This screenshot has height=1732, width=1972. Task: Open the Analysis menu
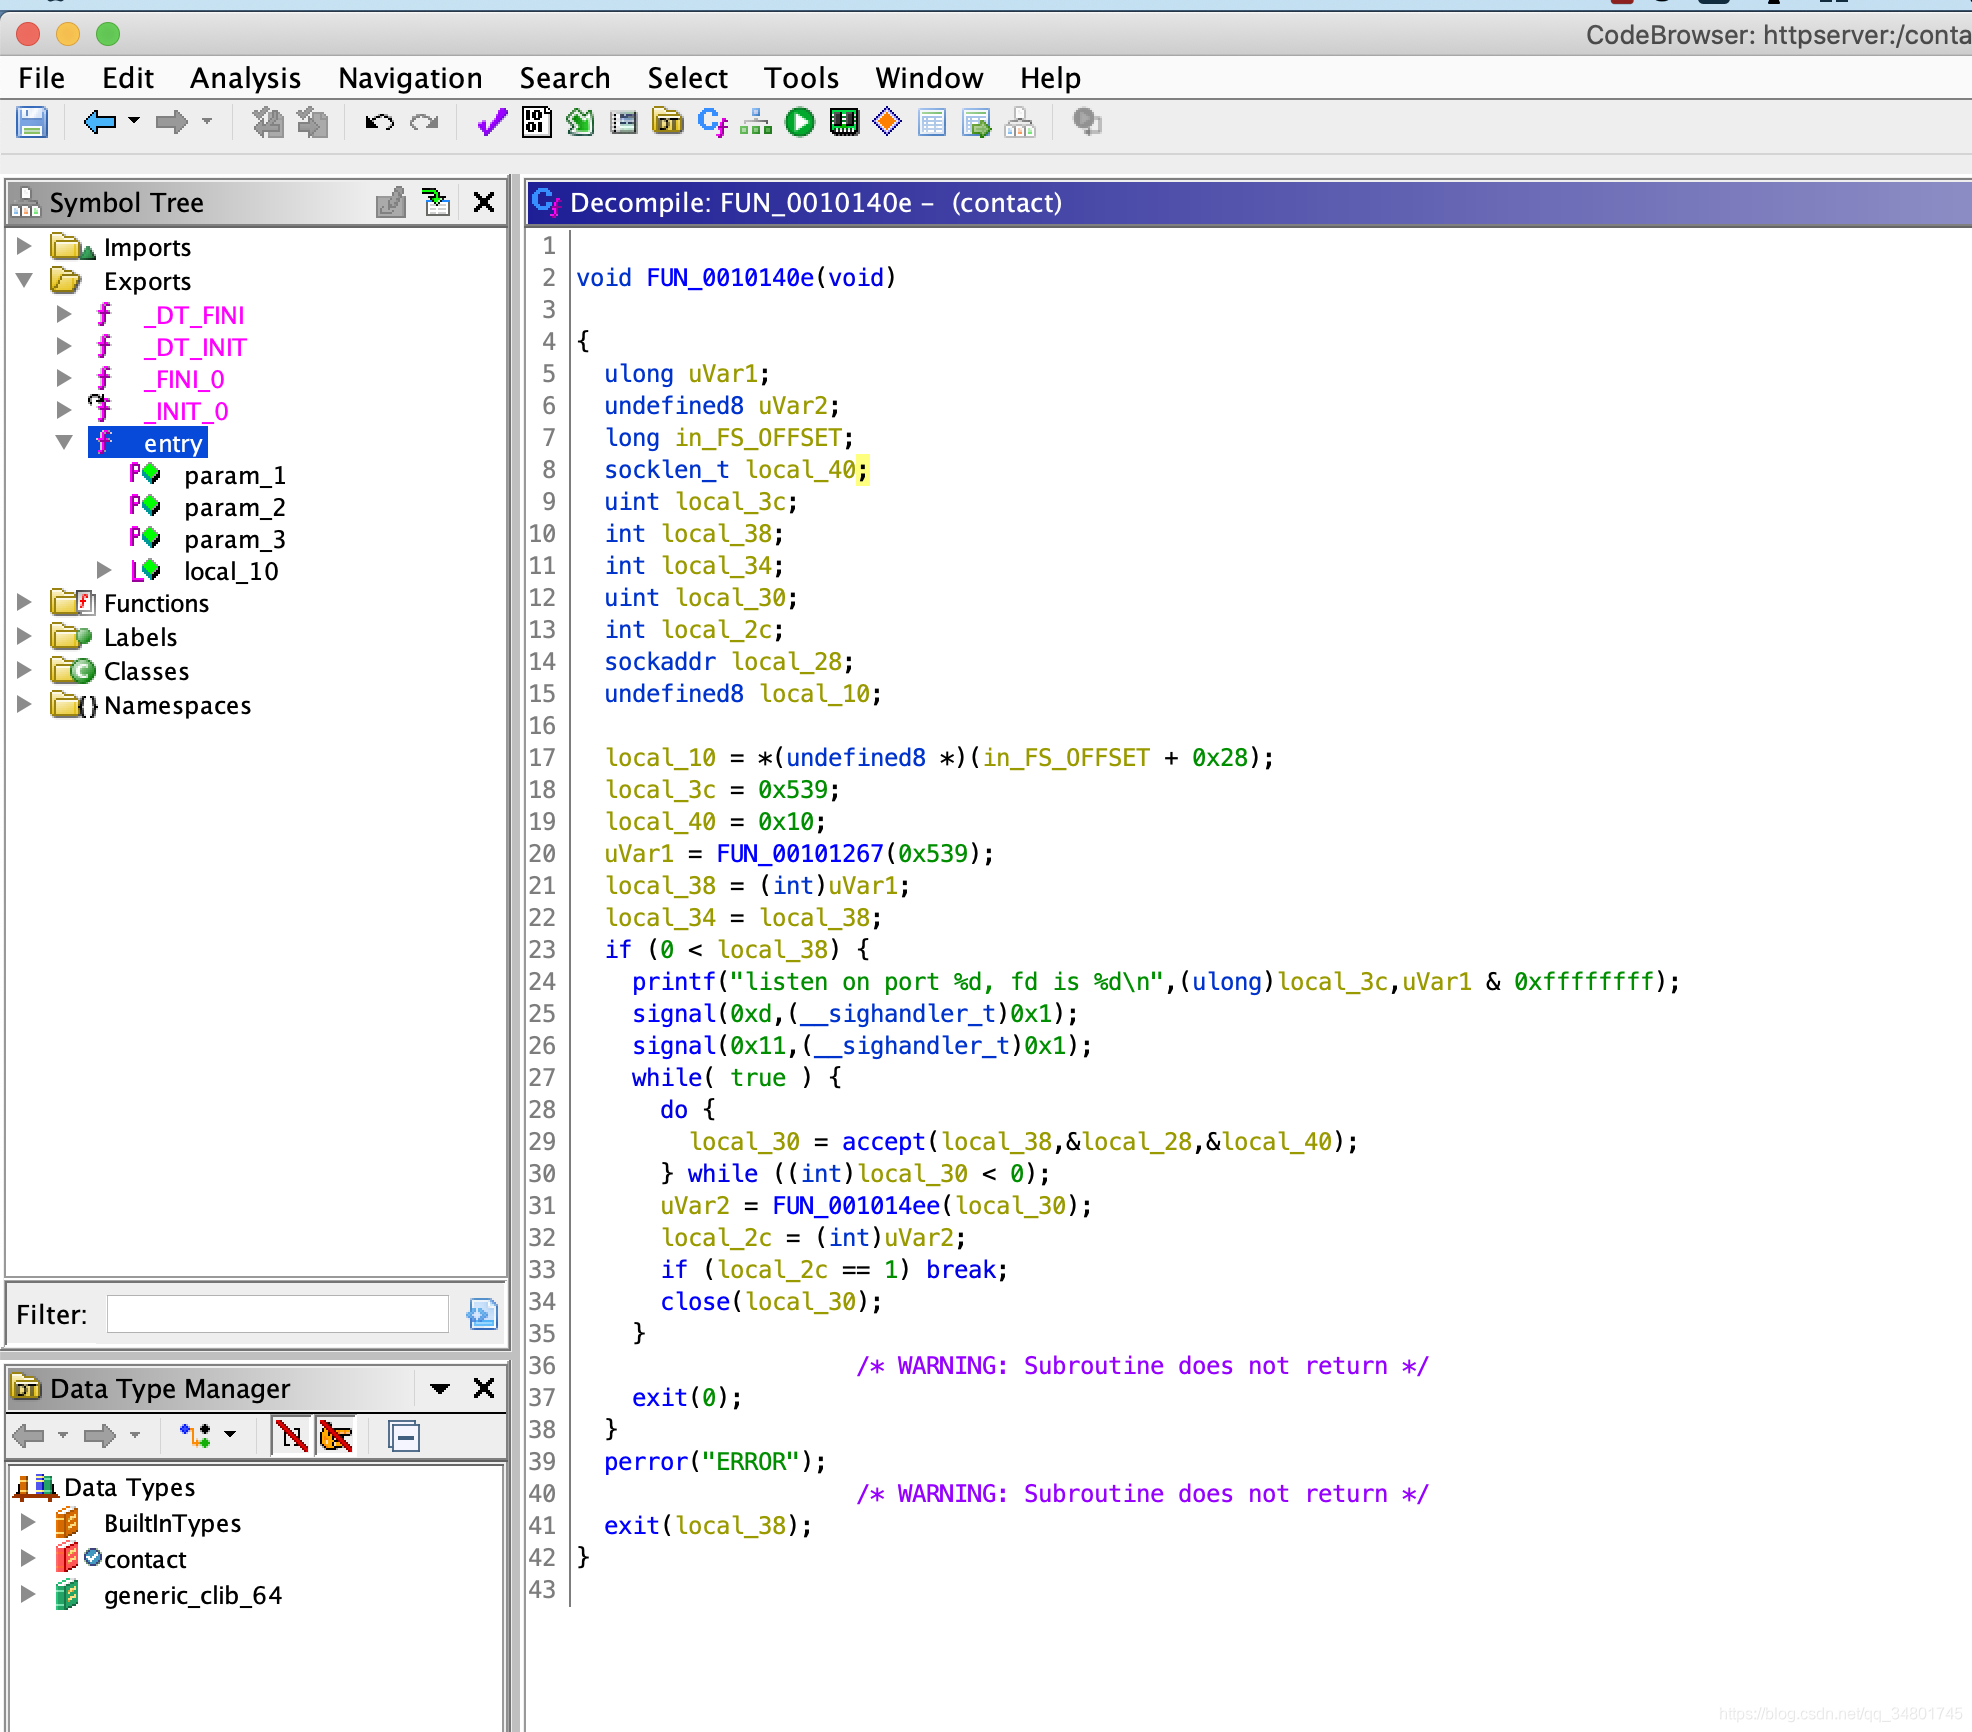245,78
